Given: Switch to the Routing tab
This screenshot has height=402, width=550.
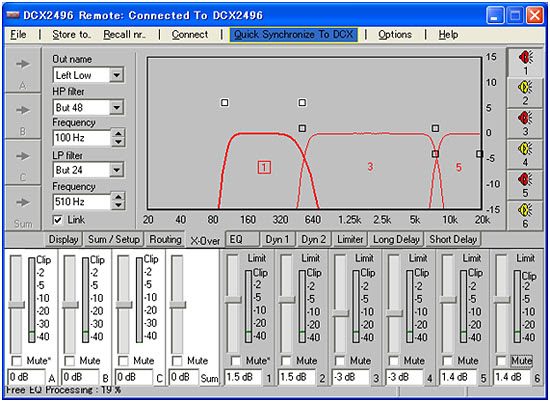Looking at the screenshot, I should click(x=165, y=239).
